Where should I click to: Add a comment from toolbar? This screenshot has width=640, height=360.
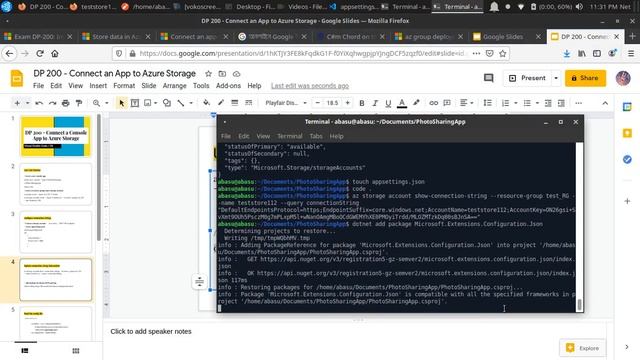coord(447,103)
